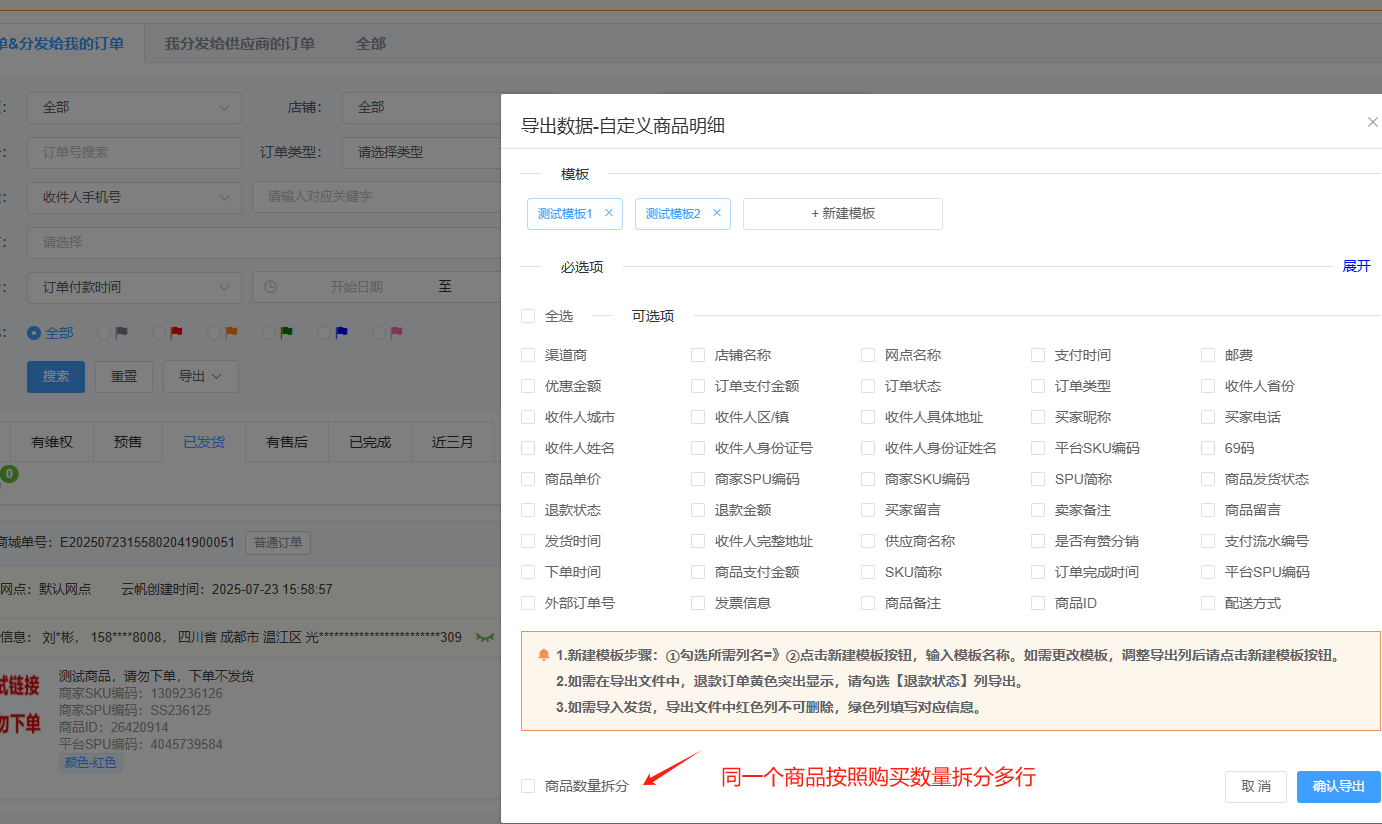Switch to the 全部 top tab
1382x824 pixels.
point(371,44)
